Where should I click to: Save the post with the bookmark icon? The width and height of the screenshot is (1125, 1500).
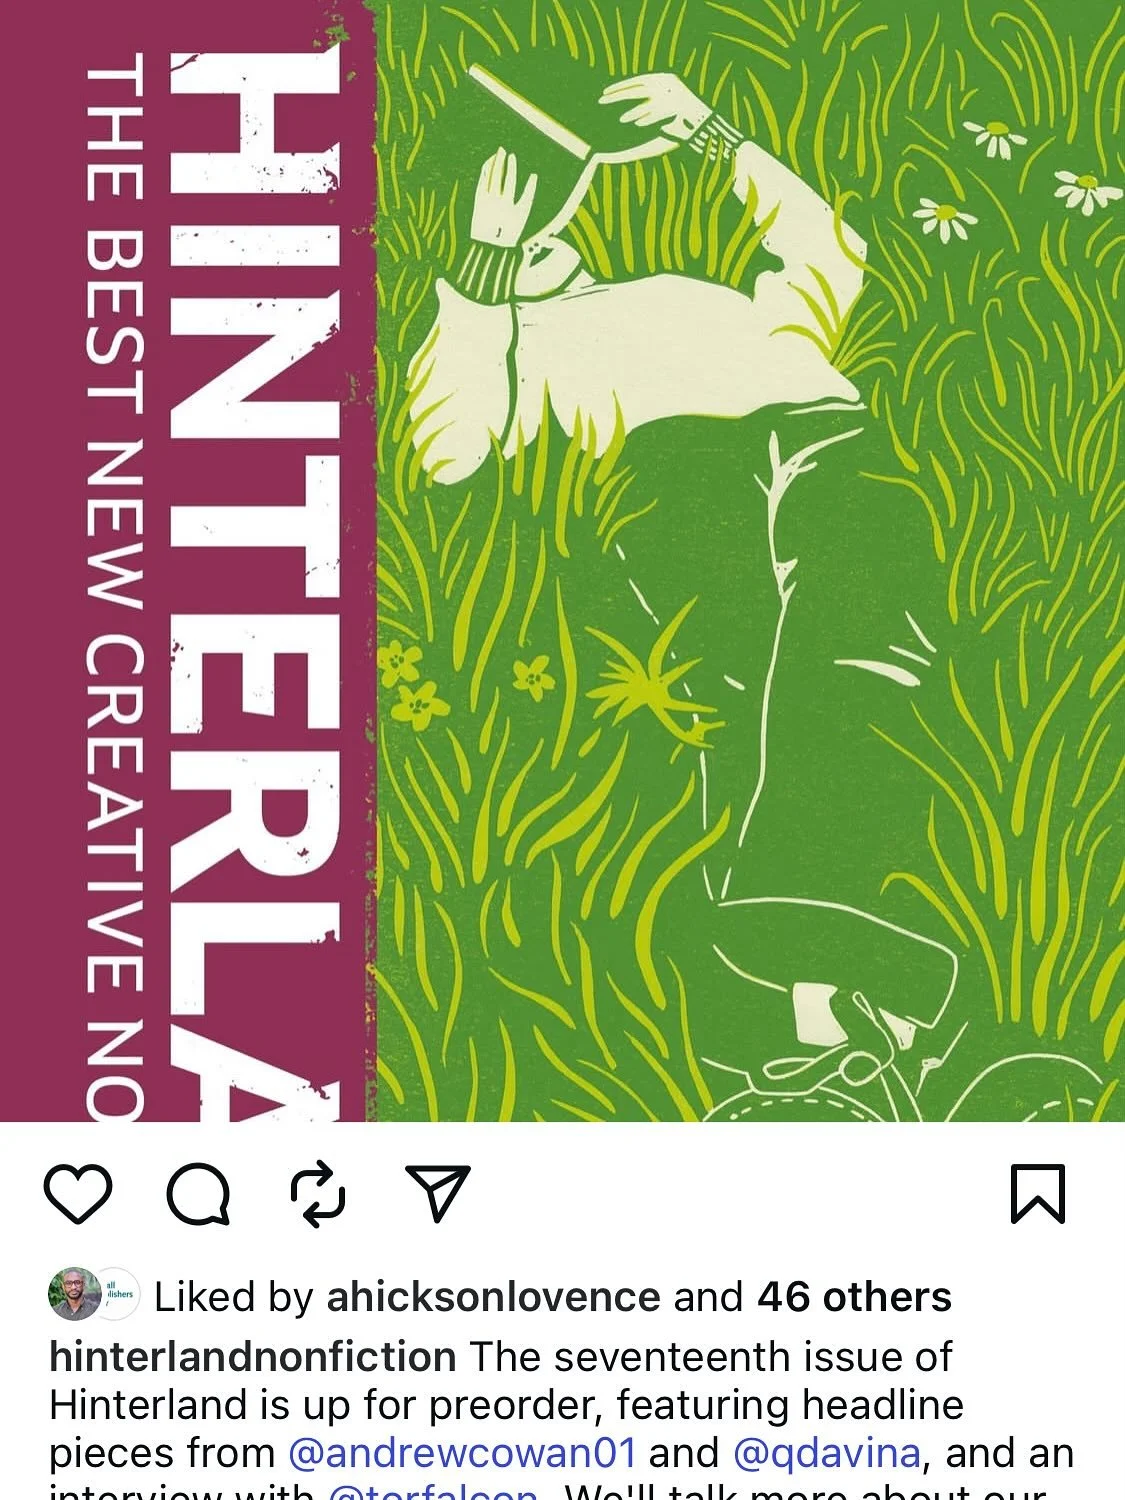(x=1038, y=1194)
